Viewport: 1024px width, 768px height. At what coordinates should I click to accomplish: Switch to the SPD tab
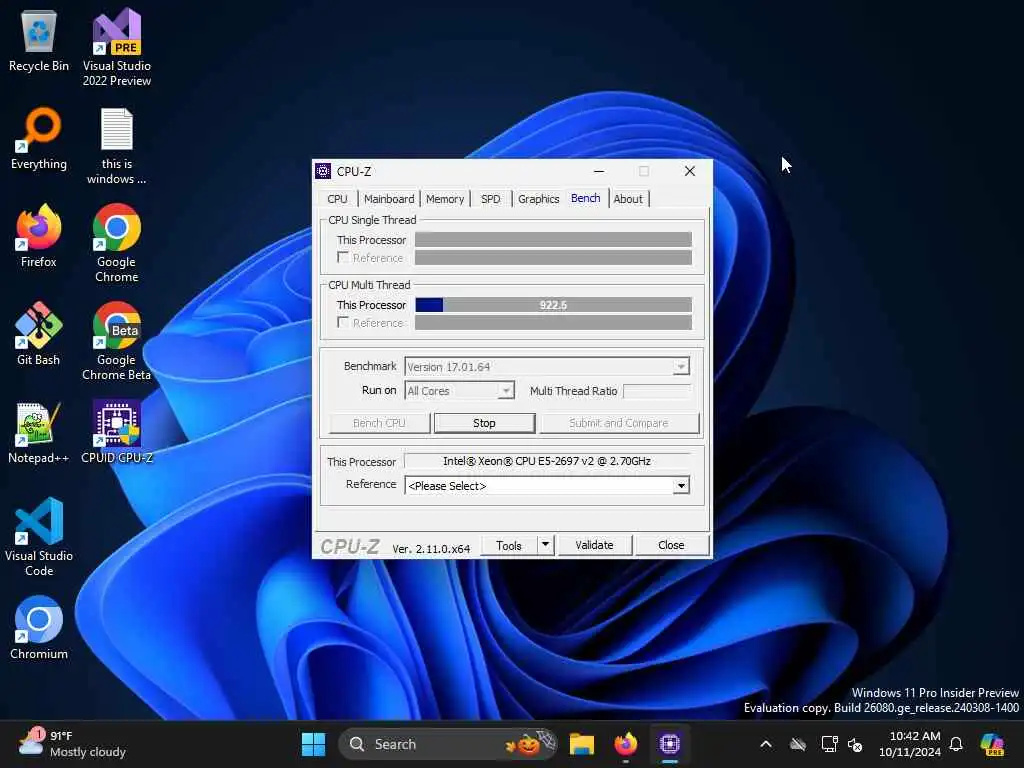(490, 199)
